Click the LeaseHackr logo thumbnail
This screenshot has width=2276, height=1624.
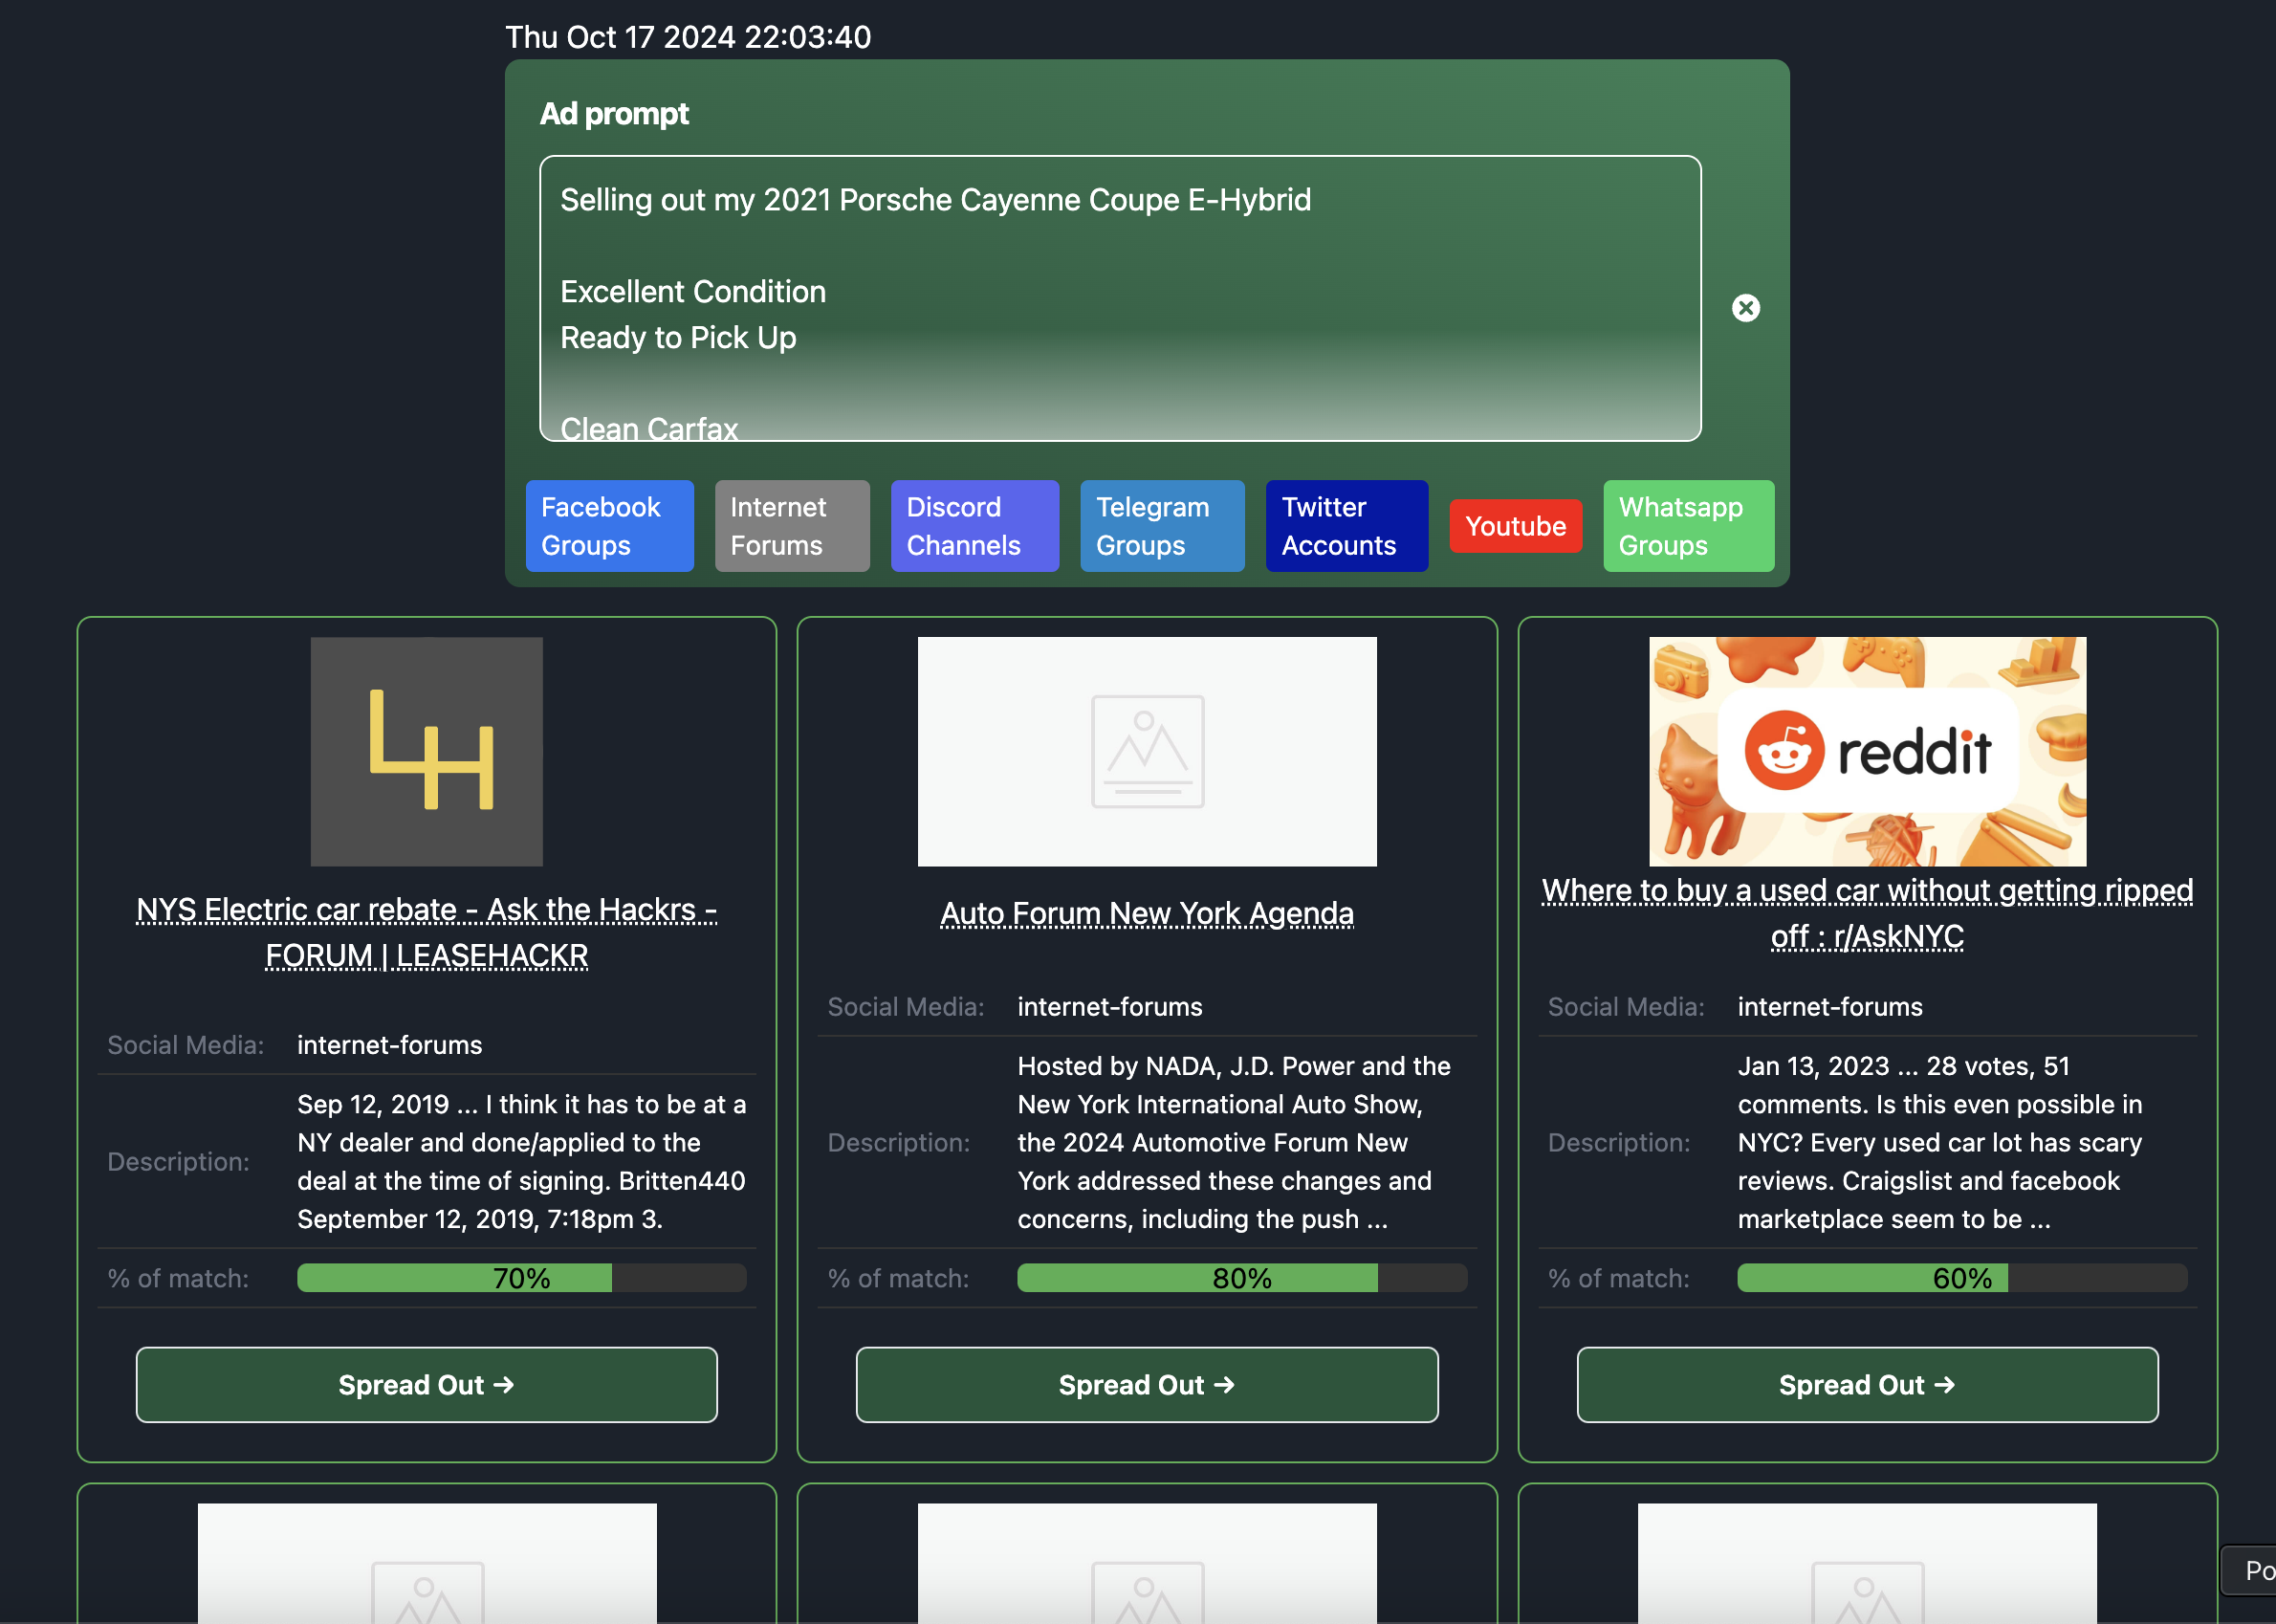(x=426, y=751)
